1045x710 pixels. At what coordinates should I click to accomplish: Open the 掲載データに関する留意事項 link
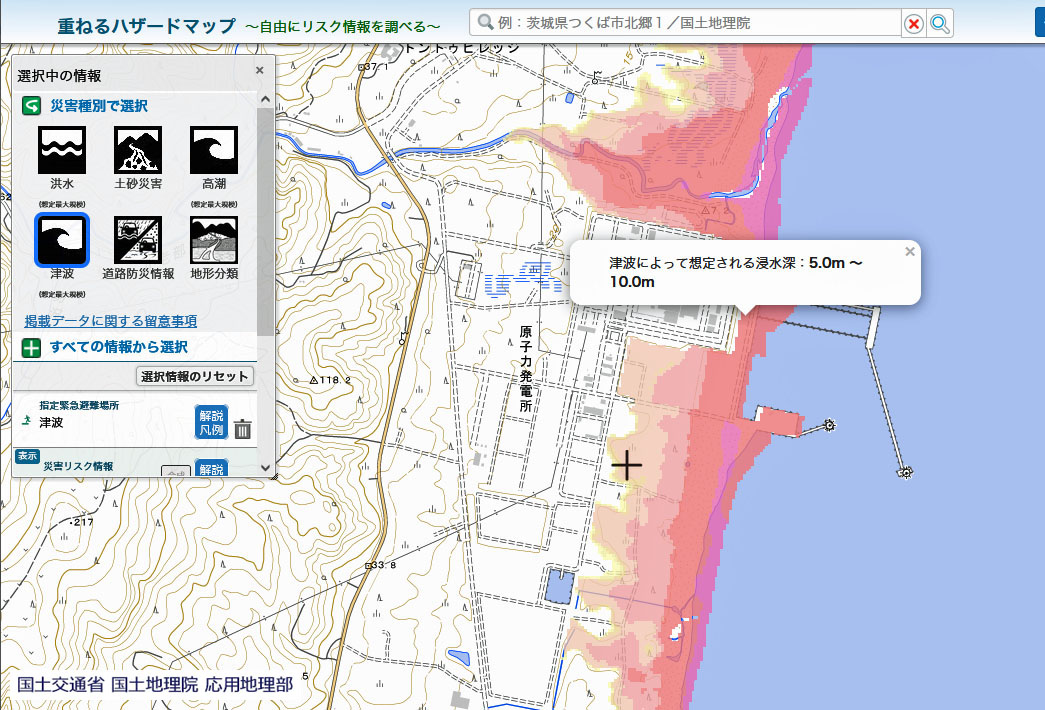(x=110, y=321)
